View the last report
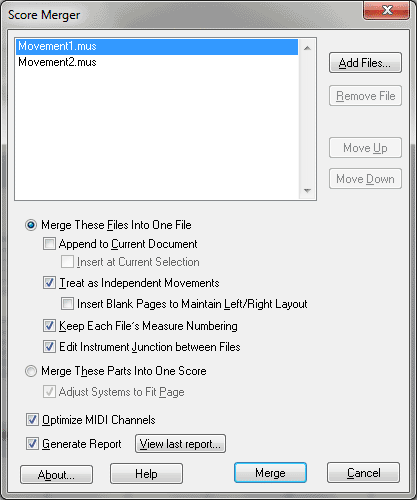 tap(180, 444)
